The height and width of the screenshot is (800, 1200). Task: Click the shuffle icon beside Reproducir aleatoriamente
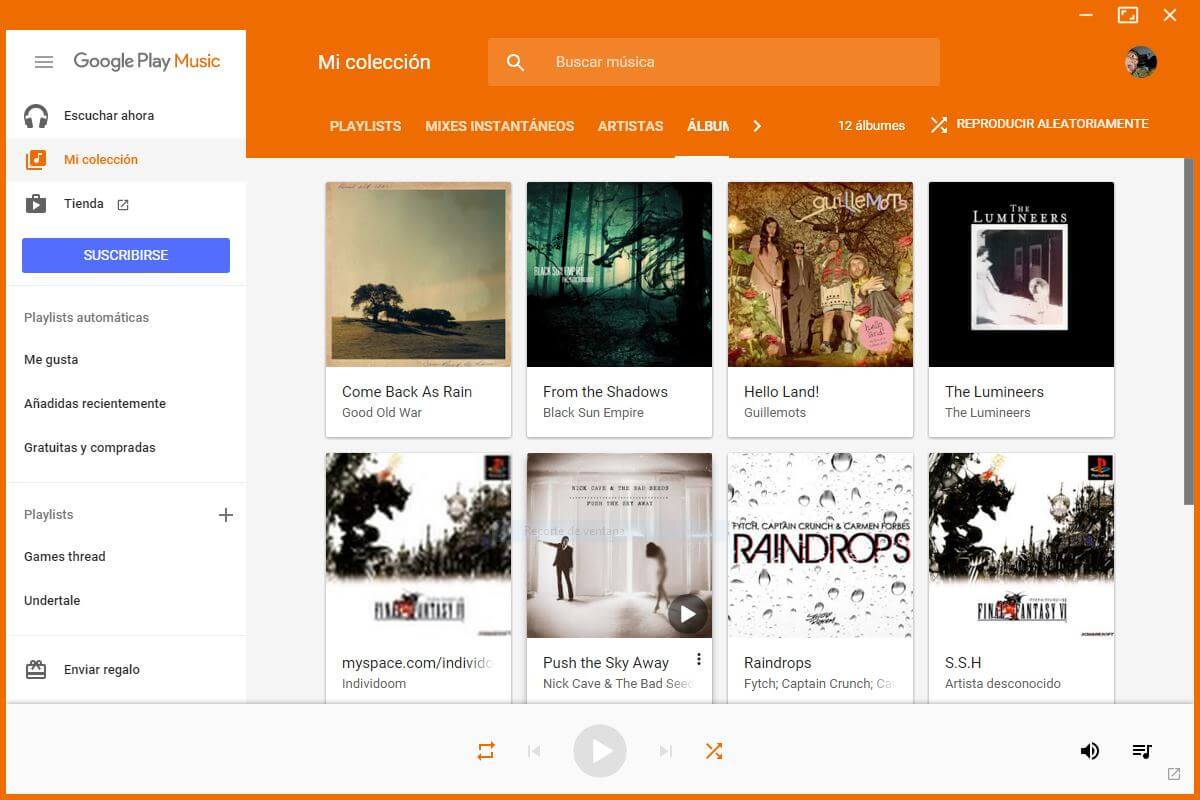[938, 125]
